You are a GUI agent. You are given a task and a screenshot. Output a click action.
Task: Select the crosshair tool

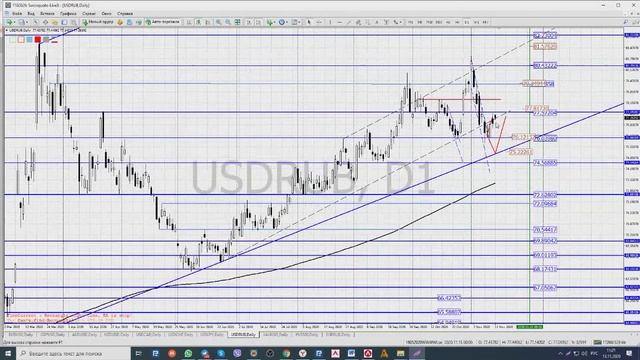click(319, 22)
